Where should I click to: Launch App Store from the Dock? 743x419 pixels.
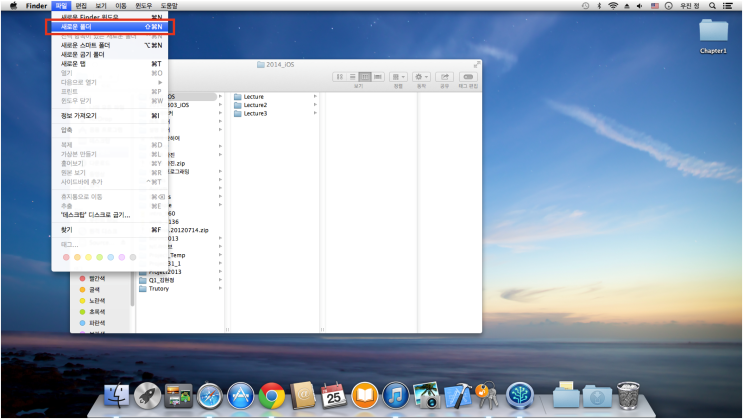coord(240,396)
